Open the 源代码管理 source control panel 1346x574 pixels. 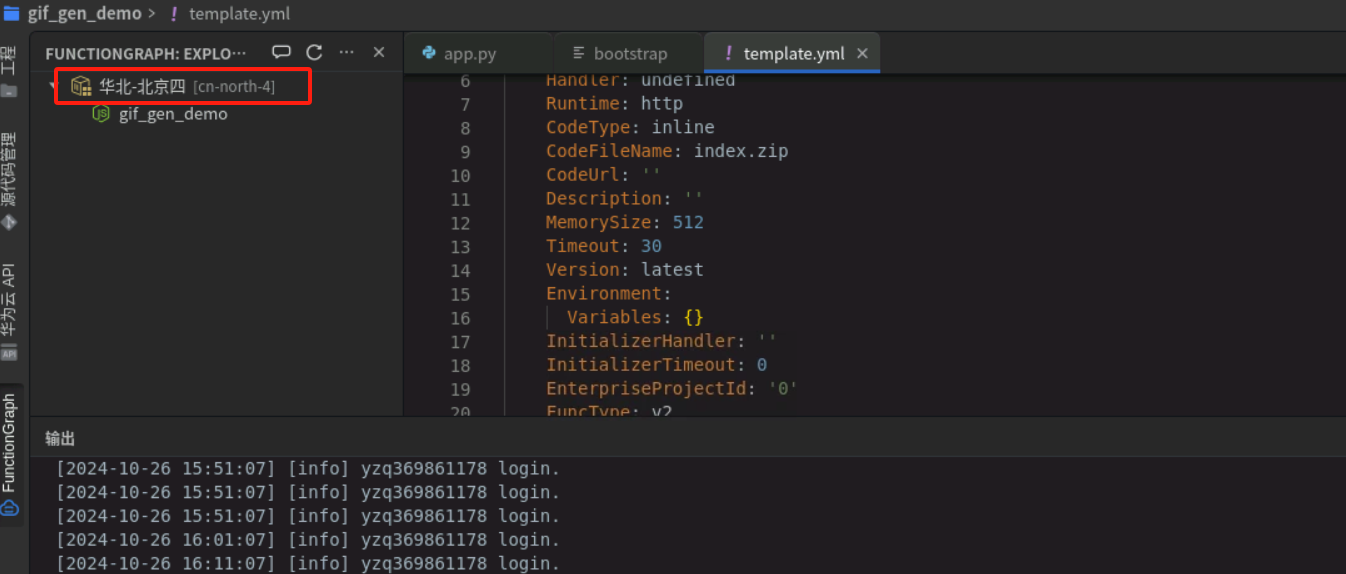pos(9,180)
